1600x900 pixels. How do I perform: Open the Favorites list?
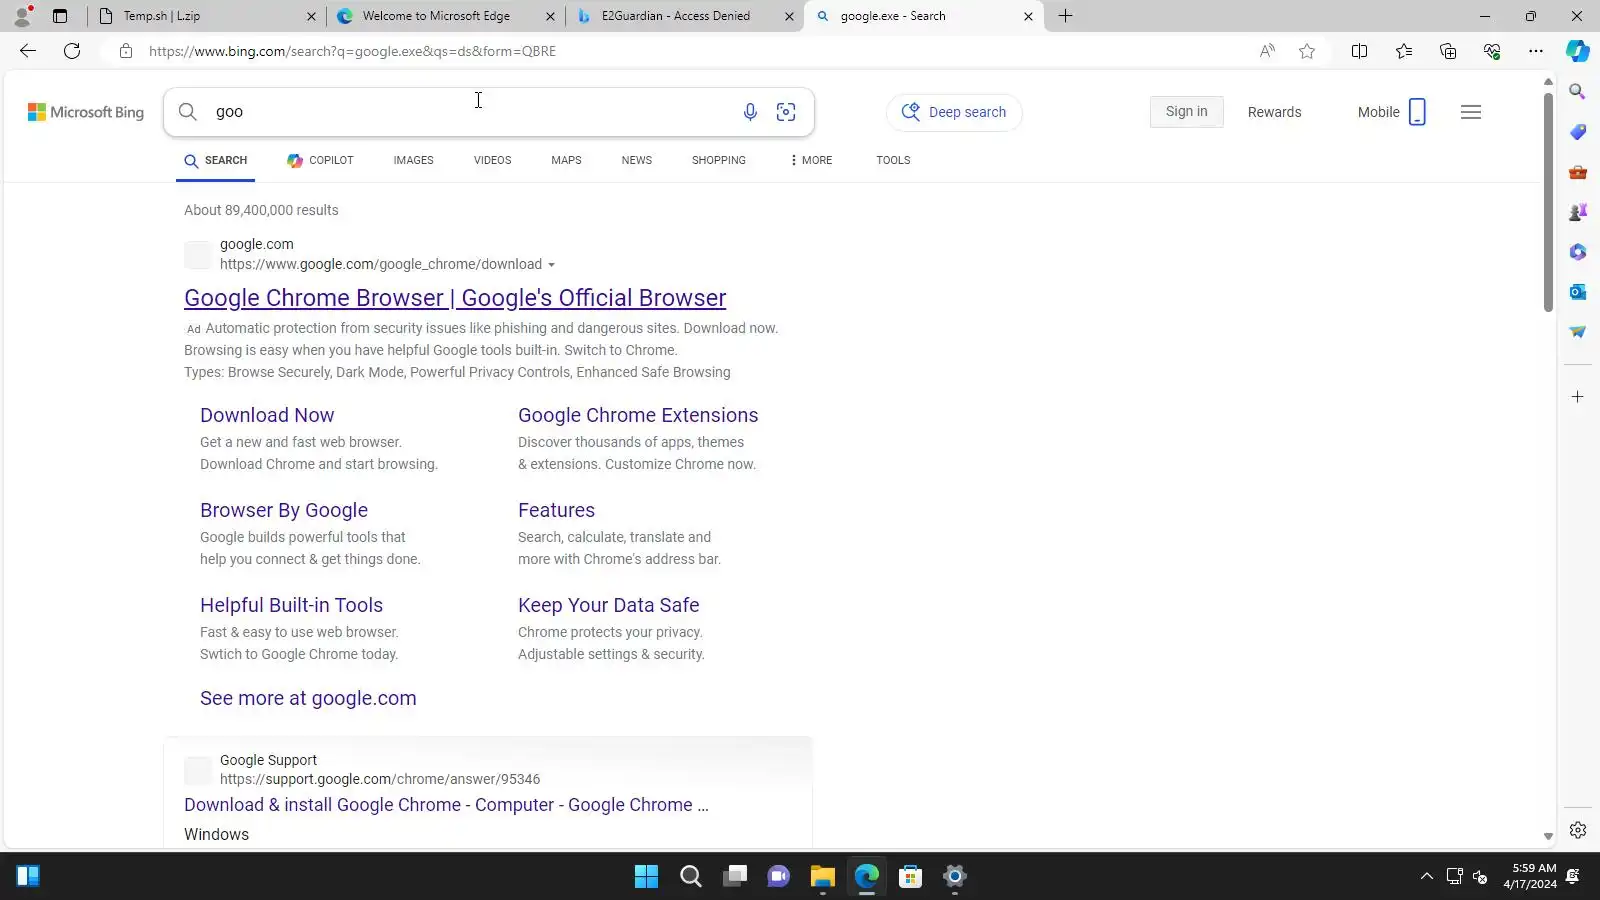pos(1404,51)
